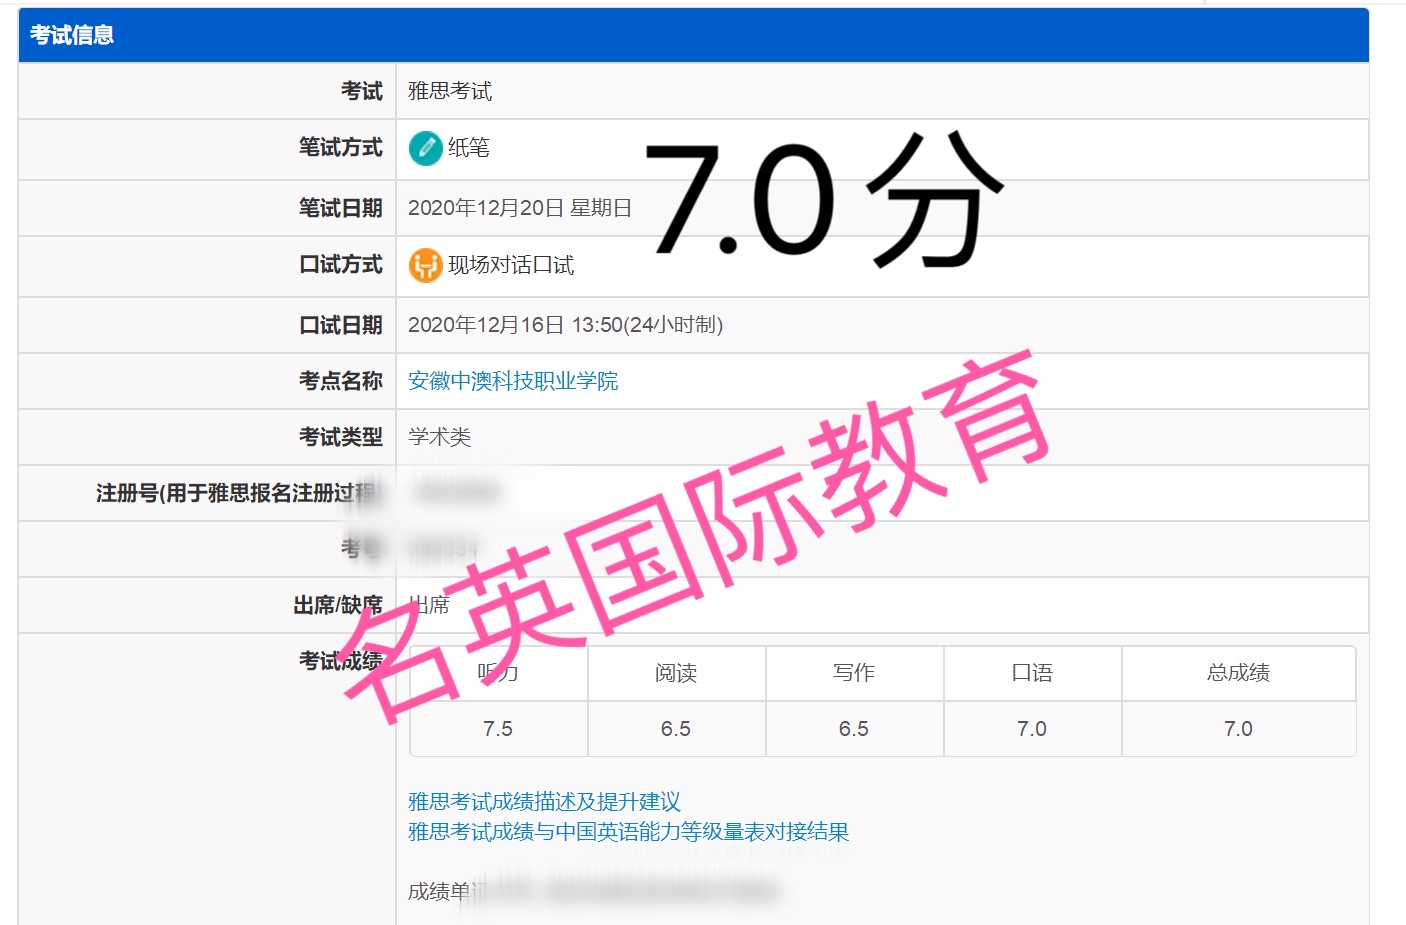Select the 现场对话口试 value text

511,265
